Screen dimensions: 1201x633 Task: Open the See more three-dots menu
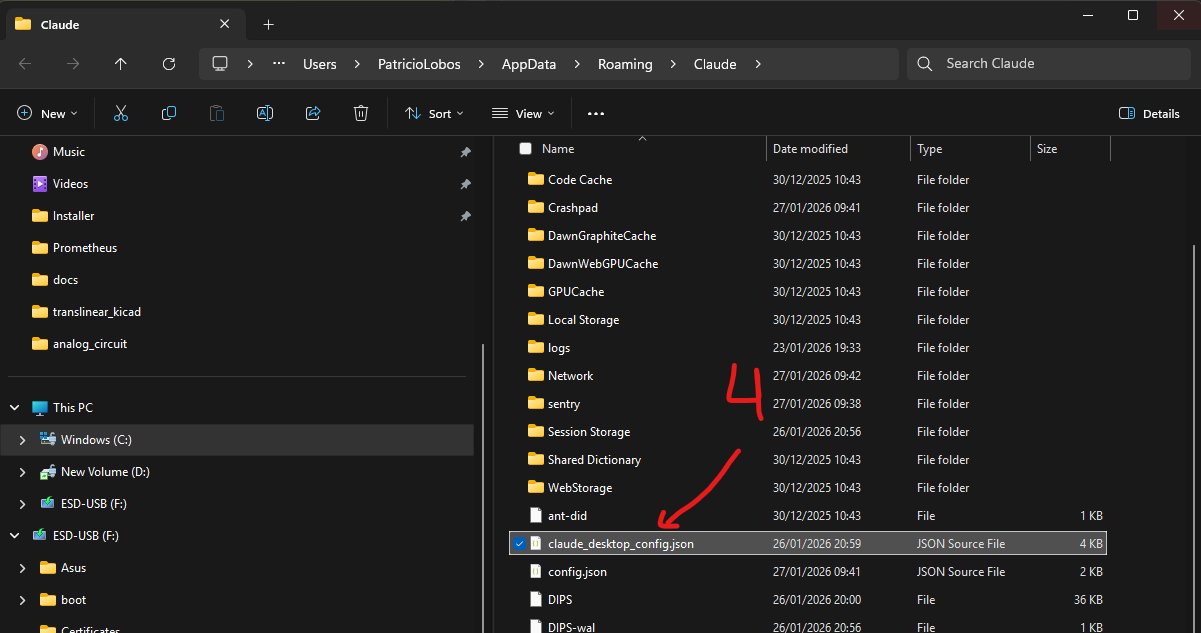click(x=596, y=114)
